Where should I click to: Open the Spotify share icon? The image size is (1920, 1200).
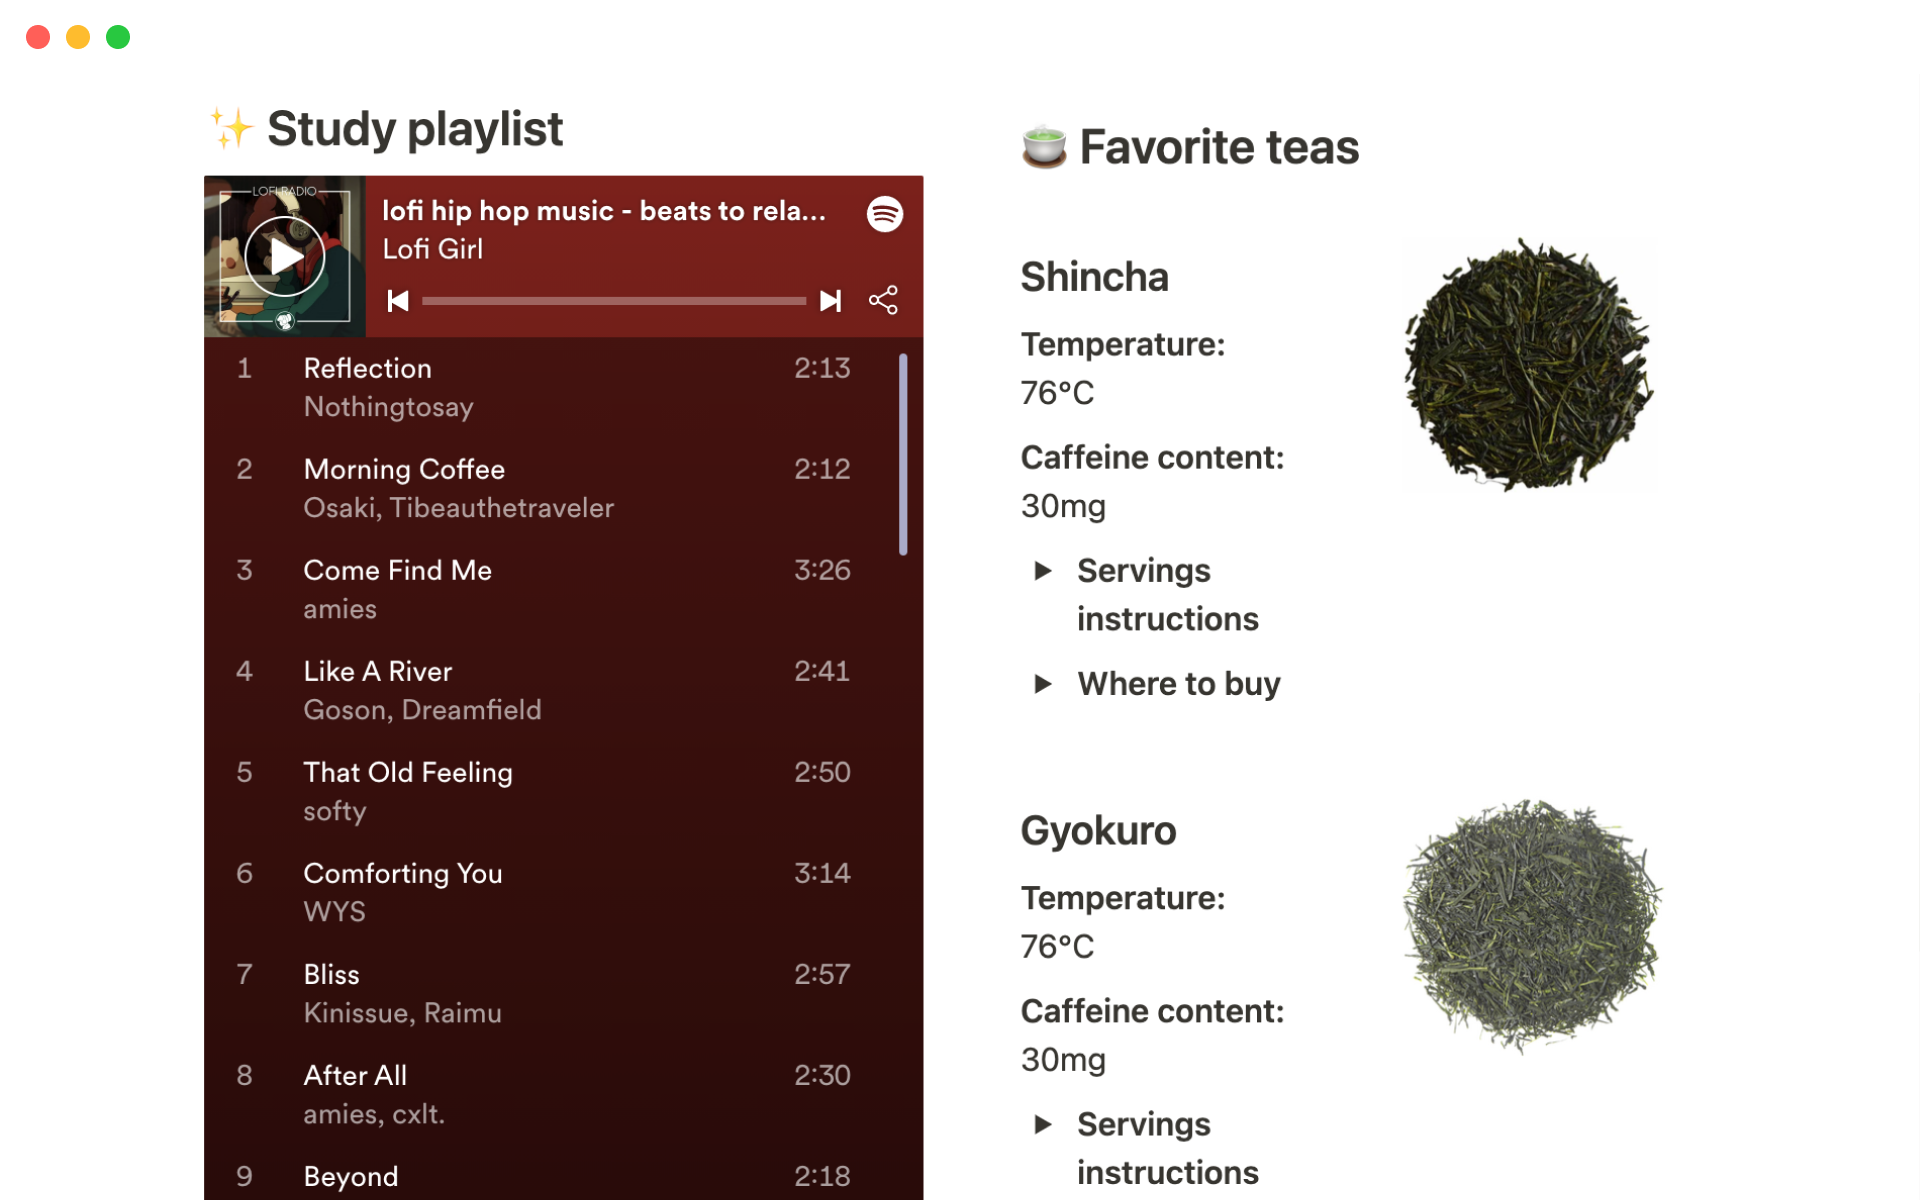pyautogui.click(x=883, y=300)
